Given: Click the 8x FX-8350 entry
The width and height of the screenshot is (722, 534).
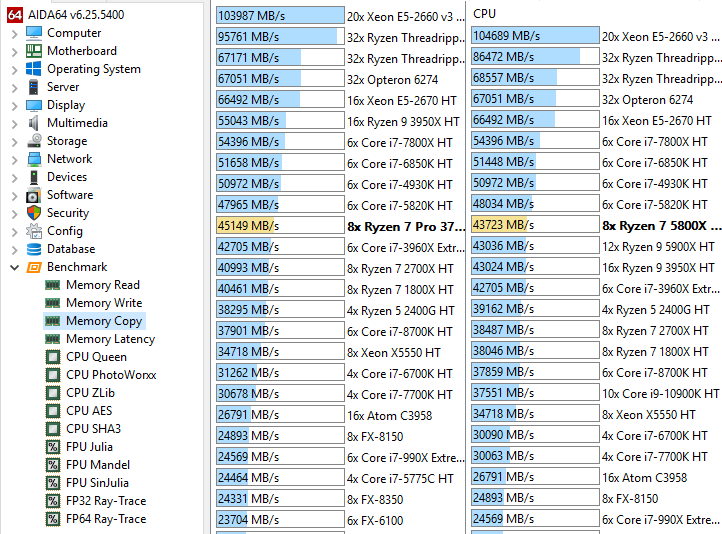Looking at the screenshot, I should click(x=375, y=499).
